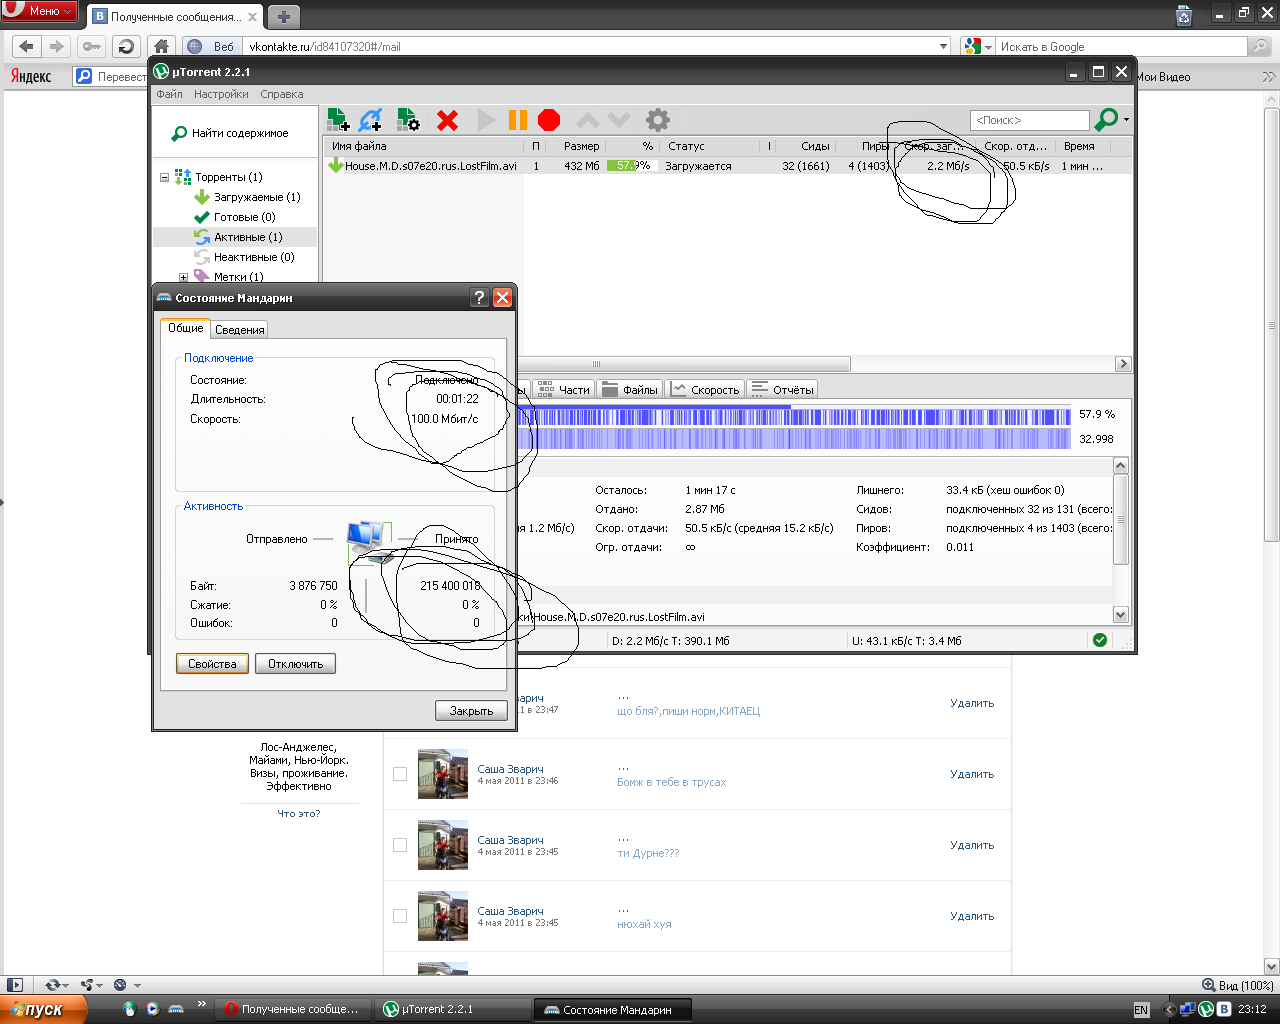Screen dimensions: 1280x1024
Task: Click the grey Start torrent play icon
Action: click(486, 120)
